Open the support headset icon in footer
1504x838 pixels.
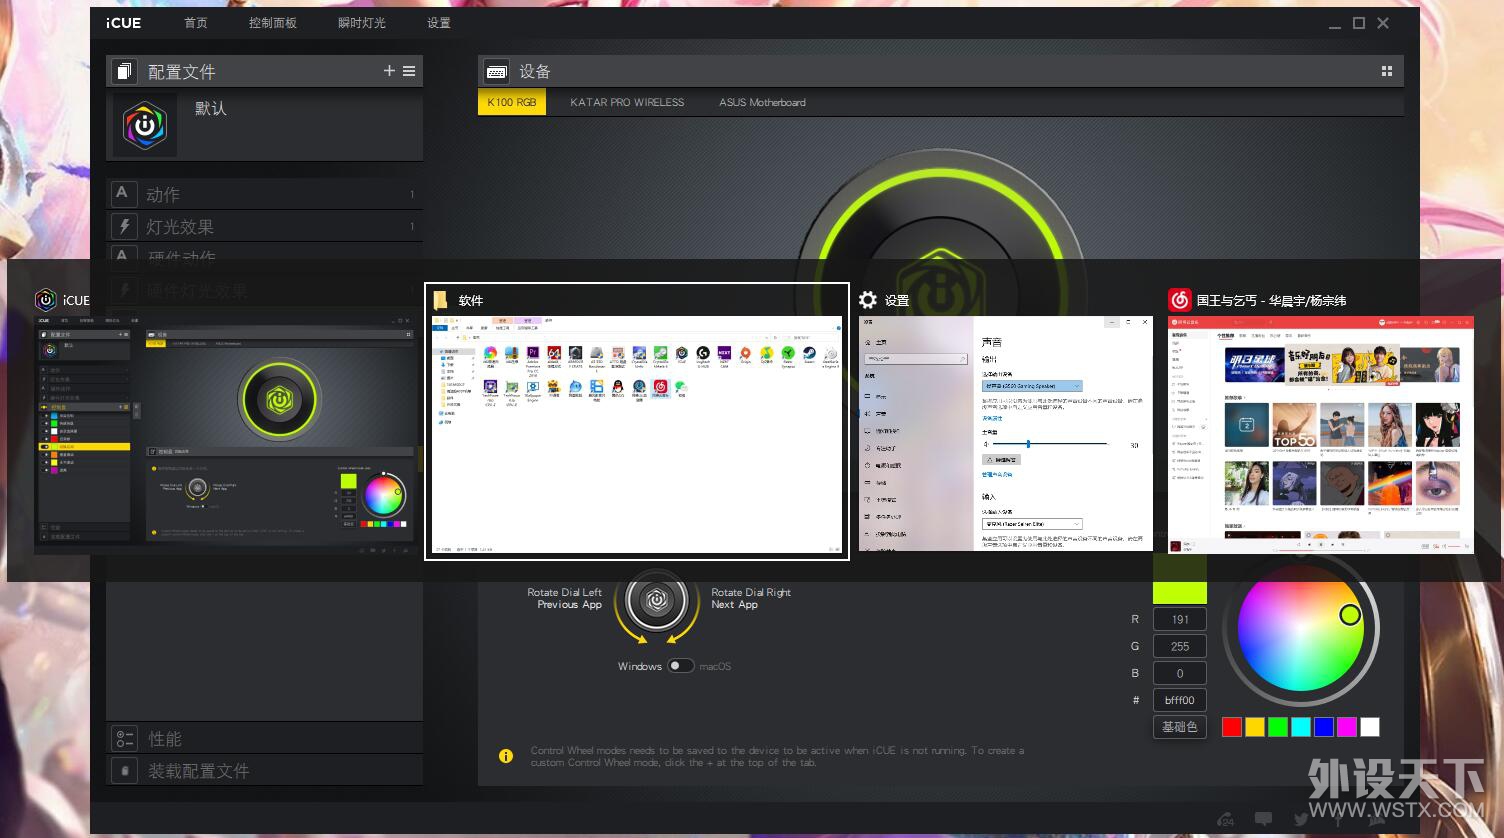[x=1225, y=819]
